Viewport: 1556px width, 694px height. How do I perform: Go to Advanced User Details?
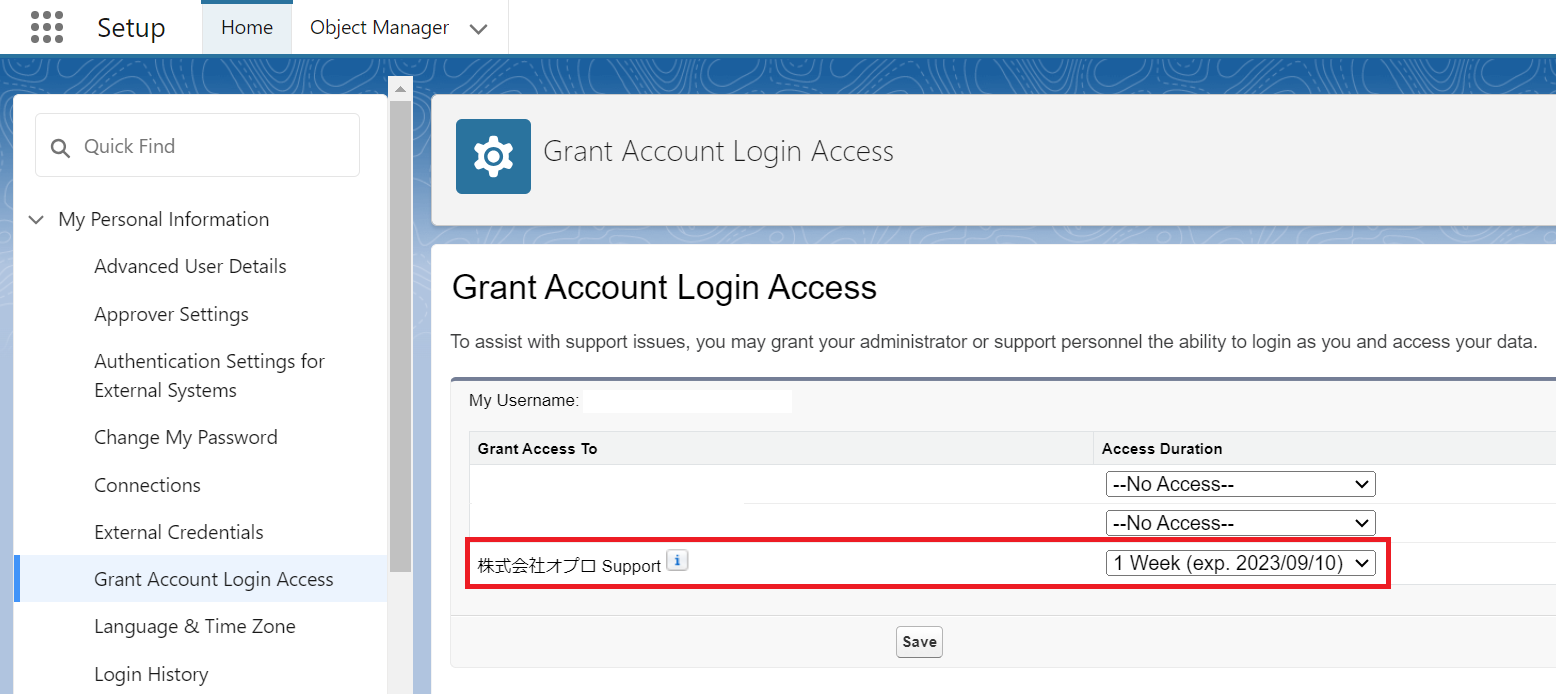tap(190, 266)
